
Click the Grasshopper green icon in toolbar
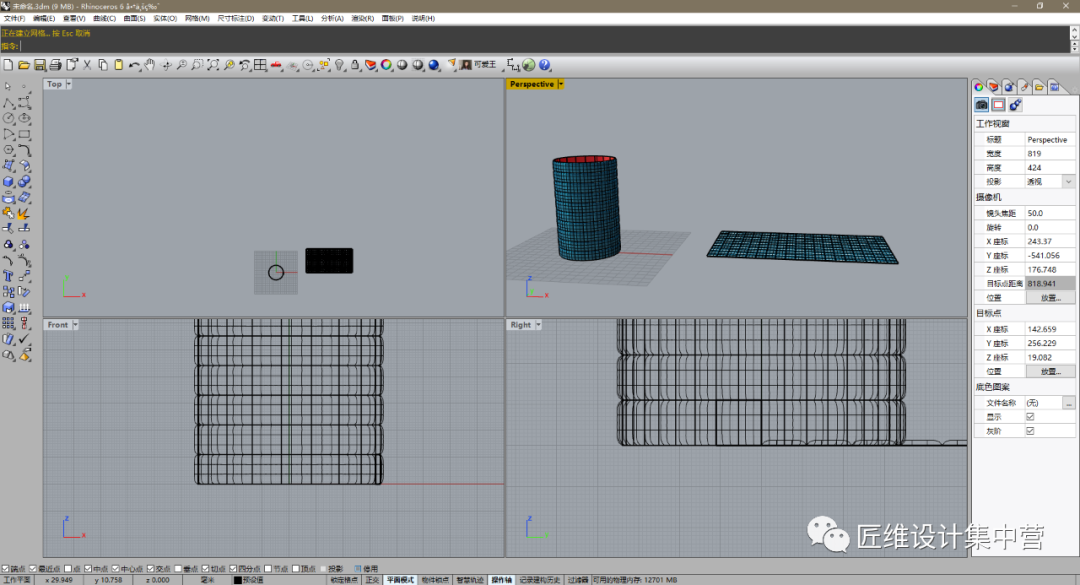pos(529,65)
